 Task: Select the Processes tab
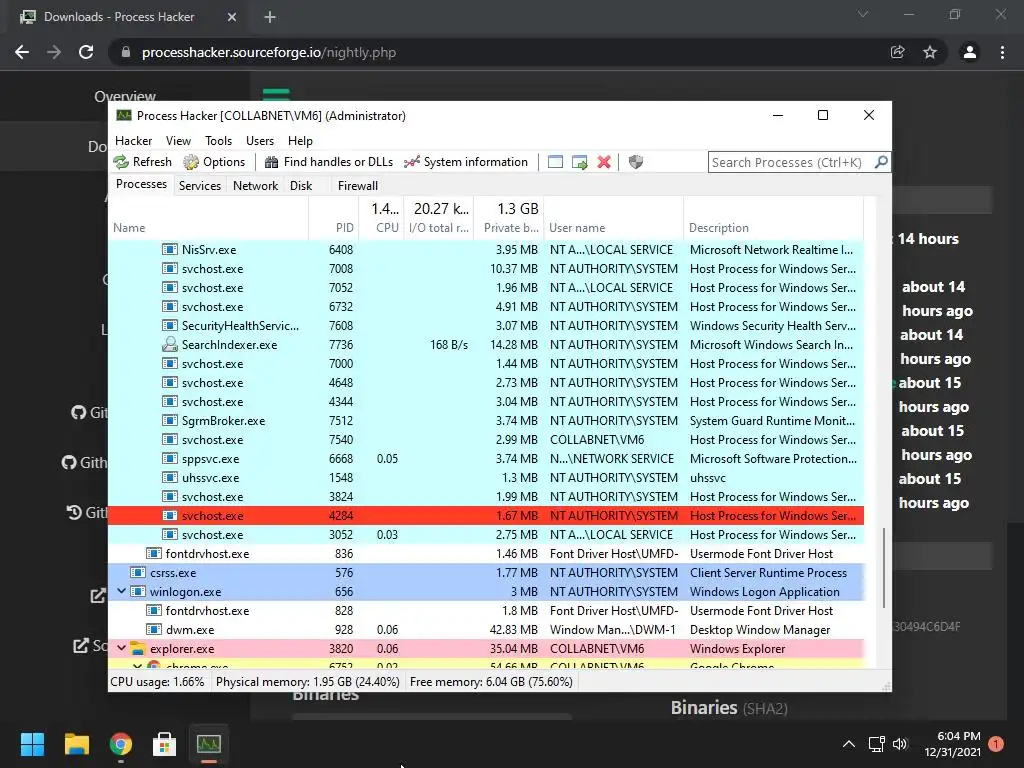[141, 184]
